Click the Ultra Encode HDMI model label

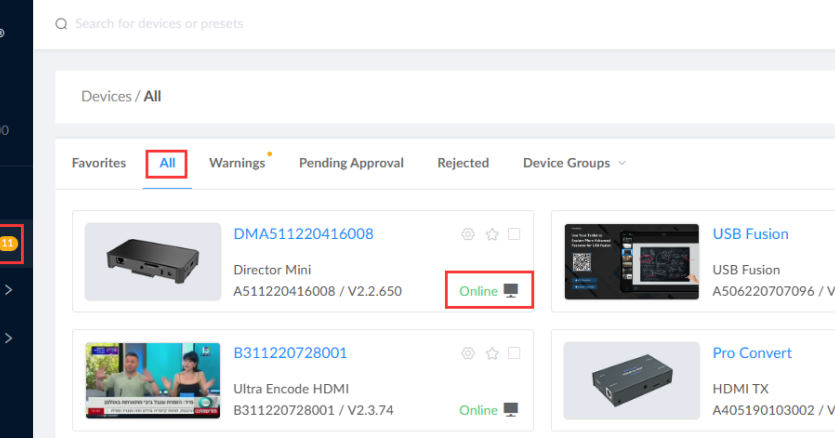point(291,388)
